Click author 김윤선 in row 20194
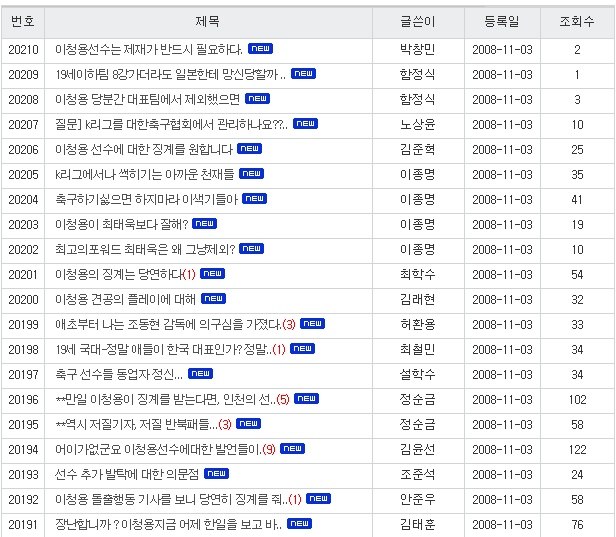616x537 pixels. [418, 449]
